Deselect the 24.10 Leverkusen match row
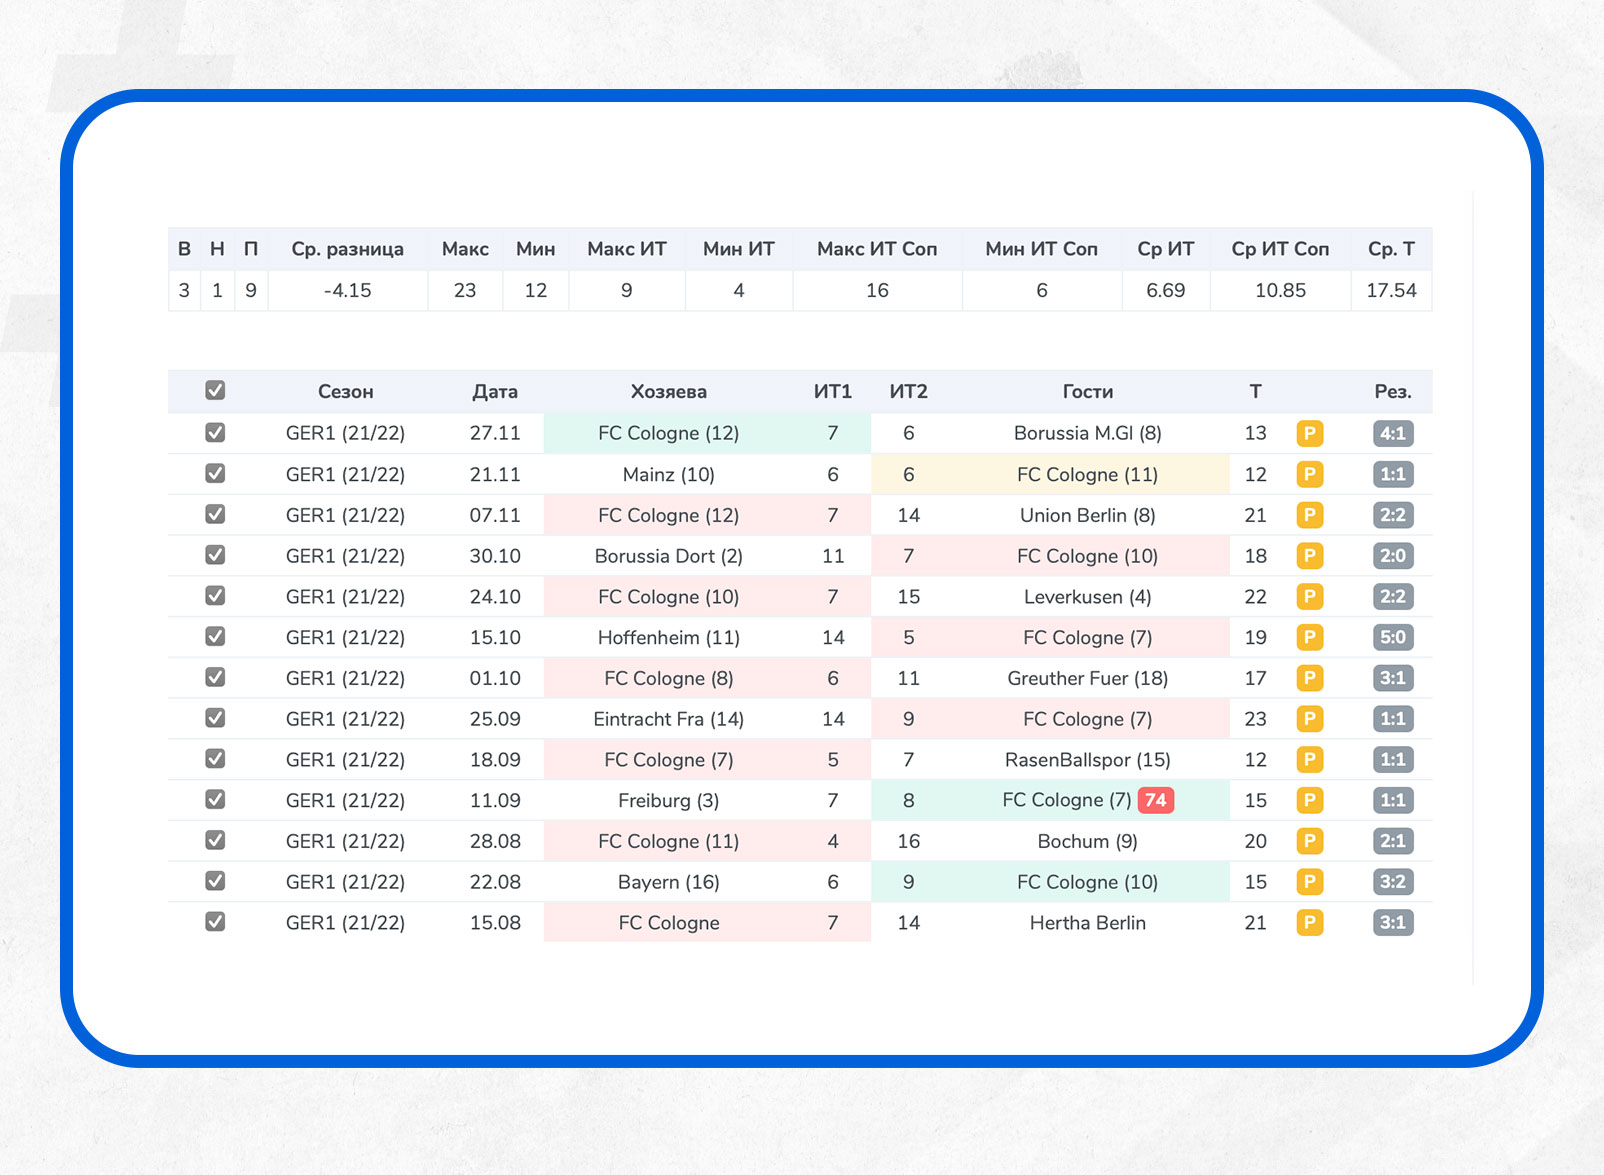Image resolution: width=1604 pixels, height=1175 pixels. (215, 595)
